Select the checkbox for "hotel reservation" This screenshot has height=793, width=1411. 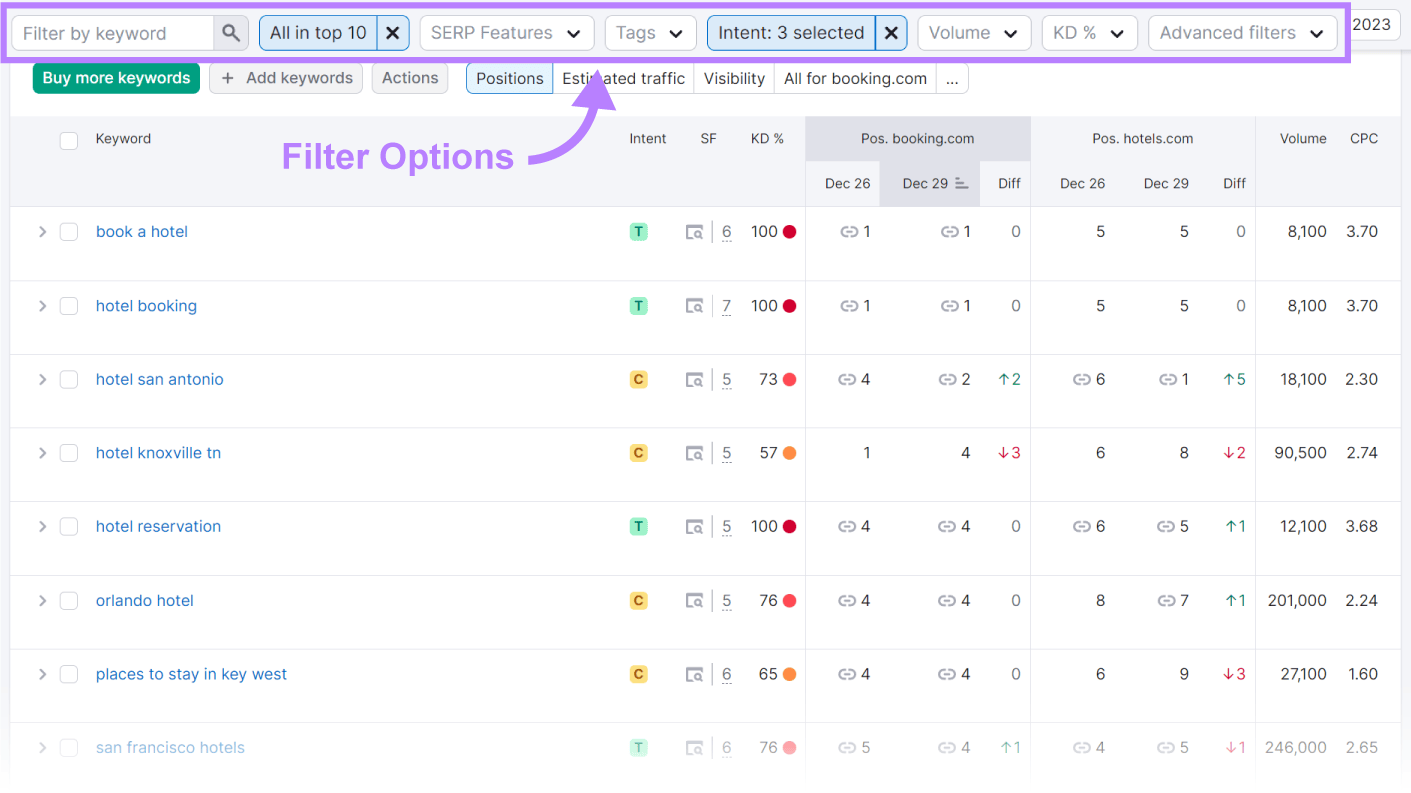[x=69, y=526]
